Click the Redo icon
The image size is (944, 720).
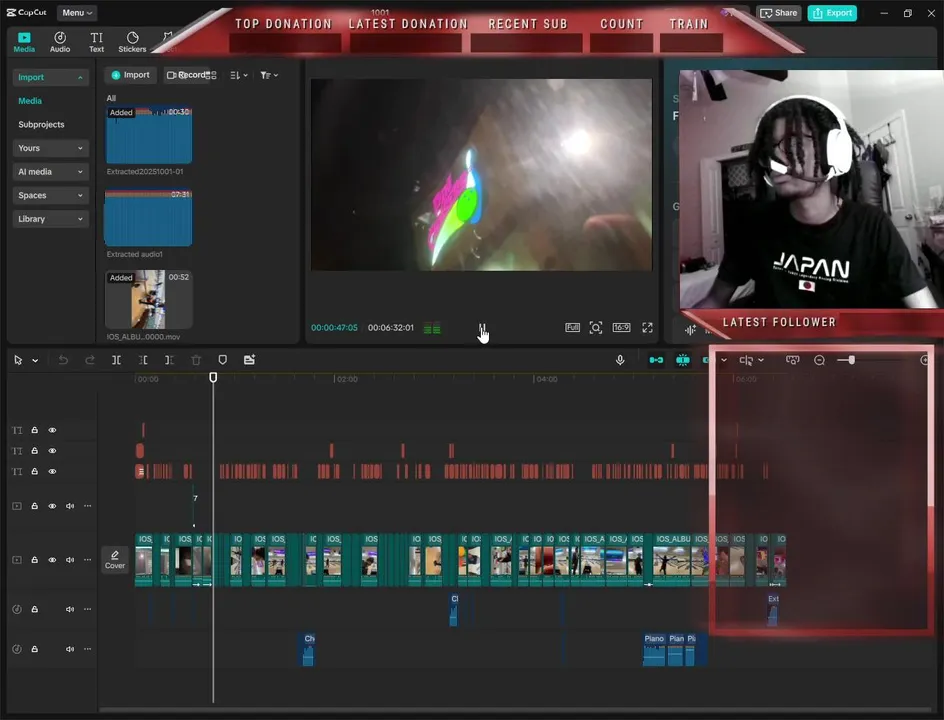90,360
